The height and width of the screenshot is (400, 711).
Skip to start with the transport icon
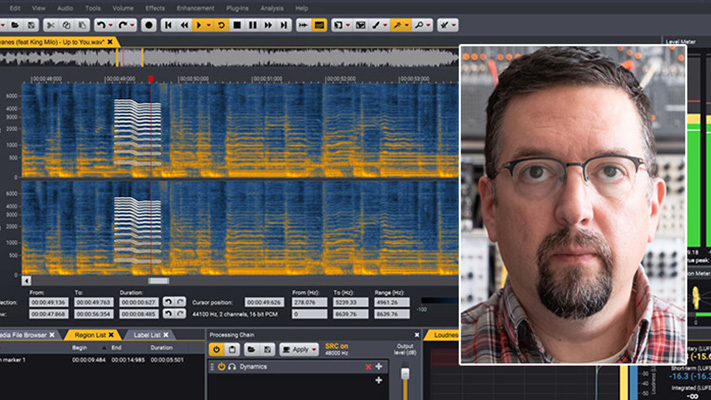pyautogui.click(x=169, y=24)
